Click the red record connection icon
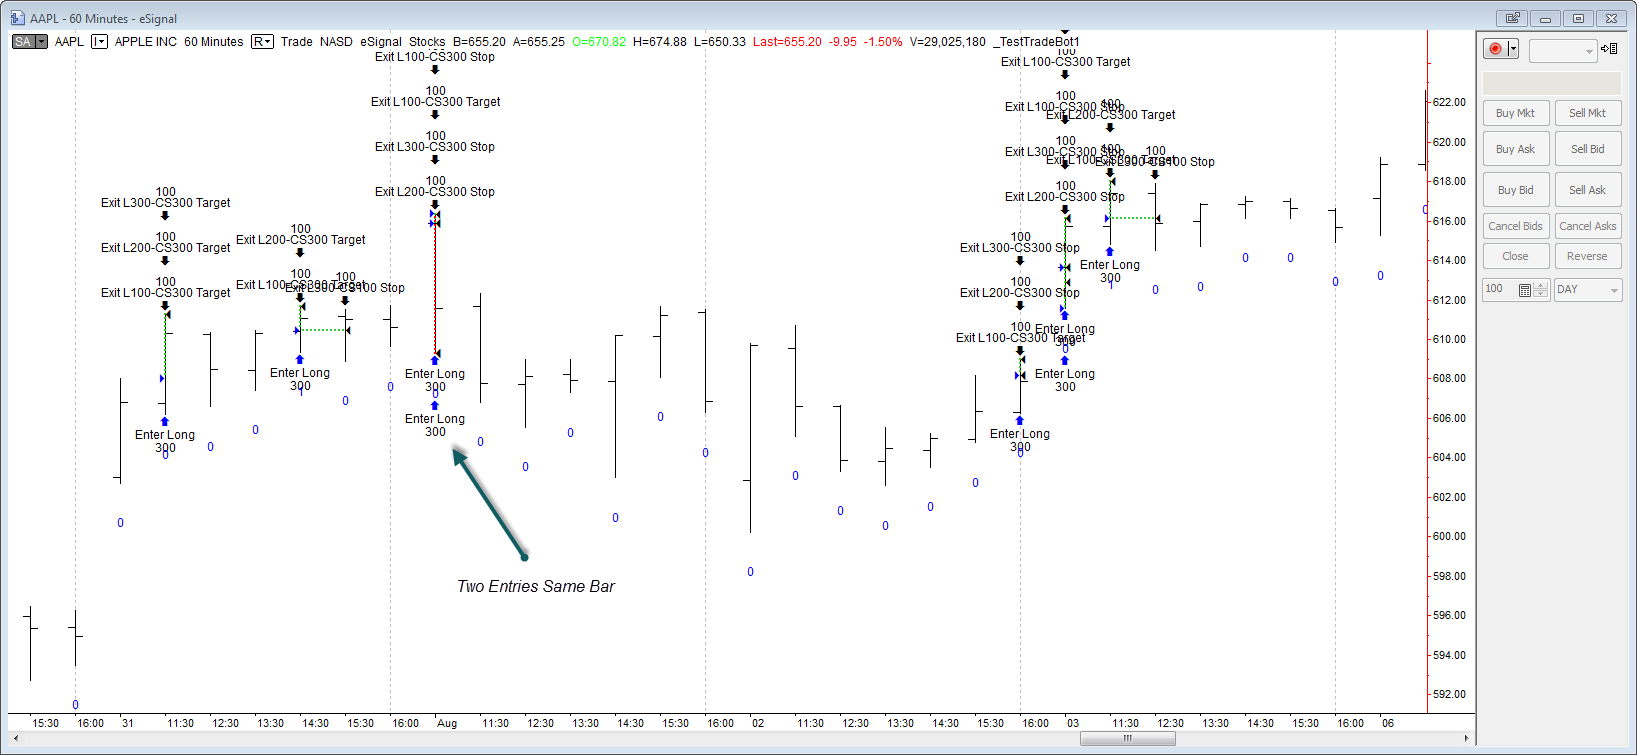 [1495, 49]
